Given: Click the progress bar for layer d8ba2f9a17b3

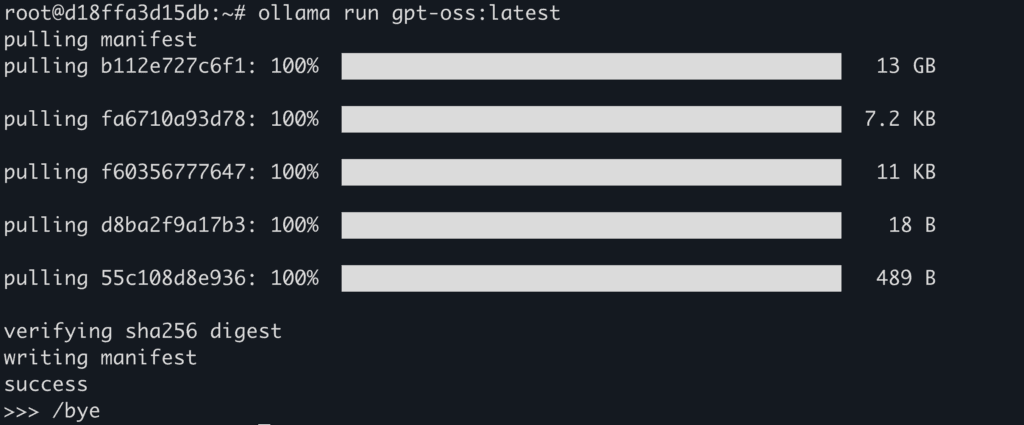Looking at the screenshot, I should tap(590, 225).
